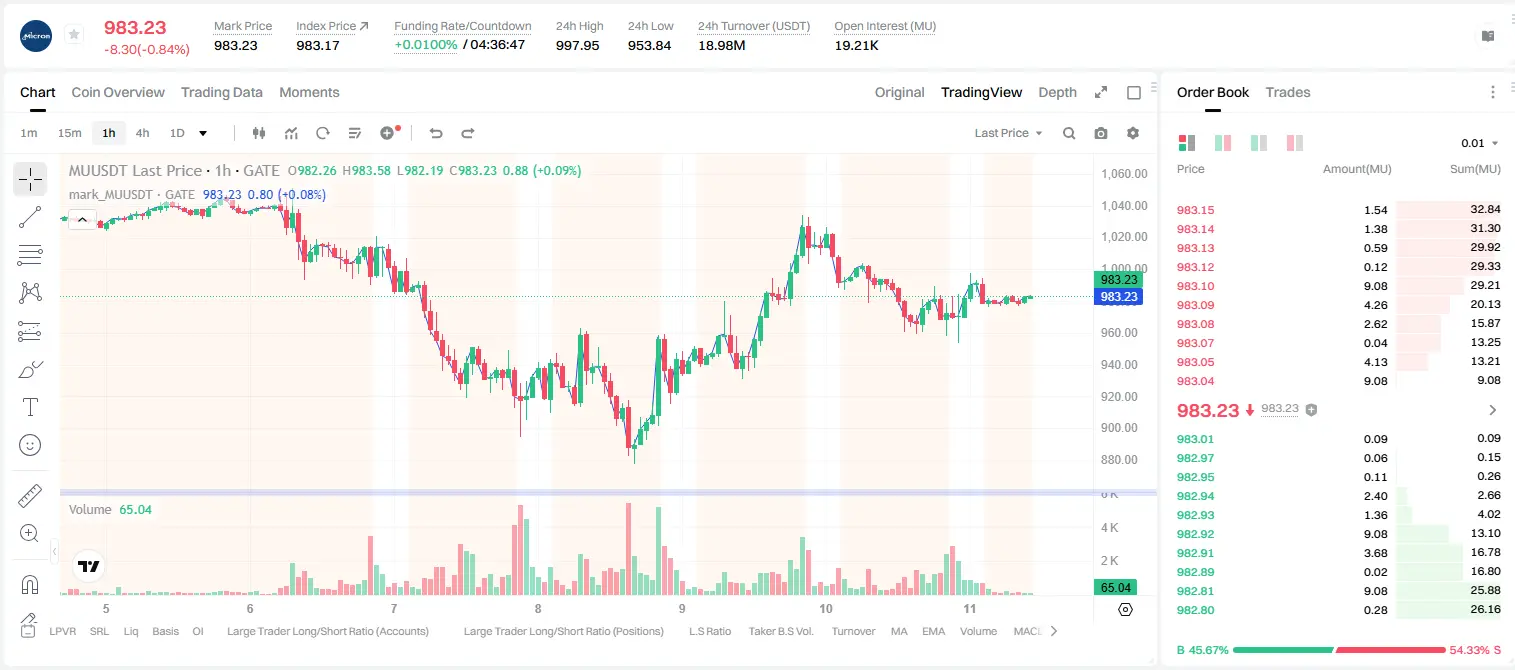Open the Last Price dropdown
Image resolution: width=1515 pixels, height=670 pixels.
click(1008, 133)
